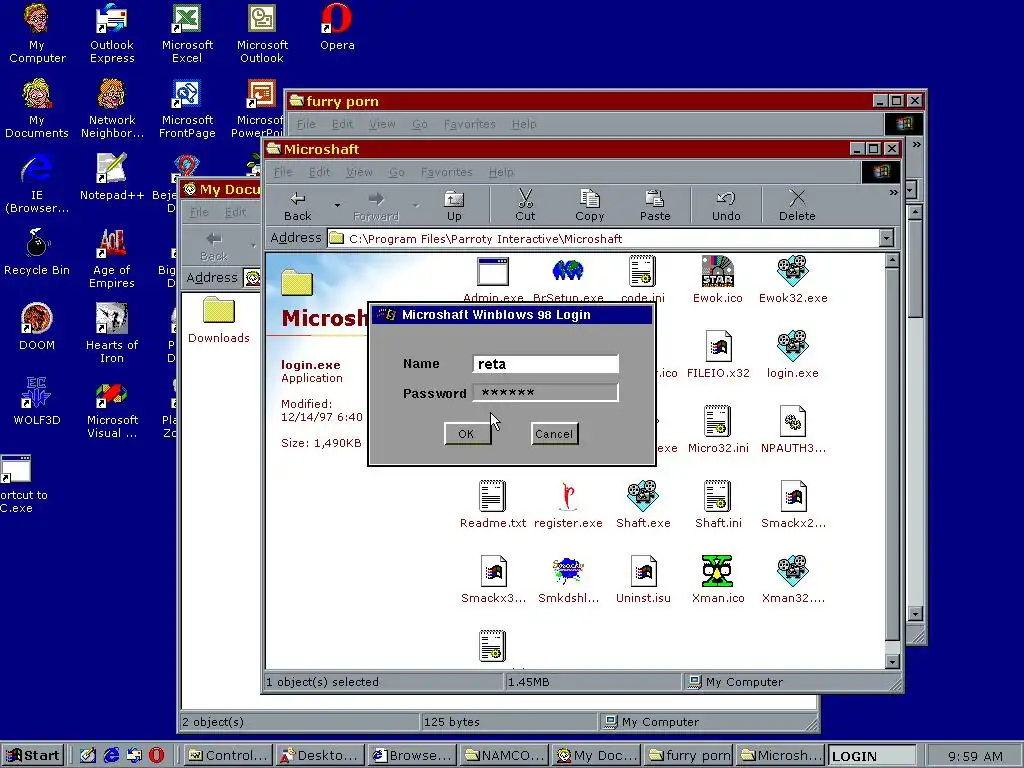Image resolution: width=1024 pixels, height=768 pixels.
Task: Open Age of Empires desktop icon
Action: pyautogui.click(x=112, y=259)
